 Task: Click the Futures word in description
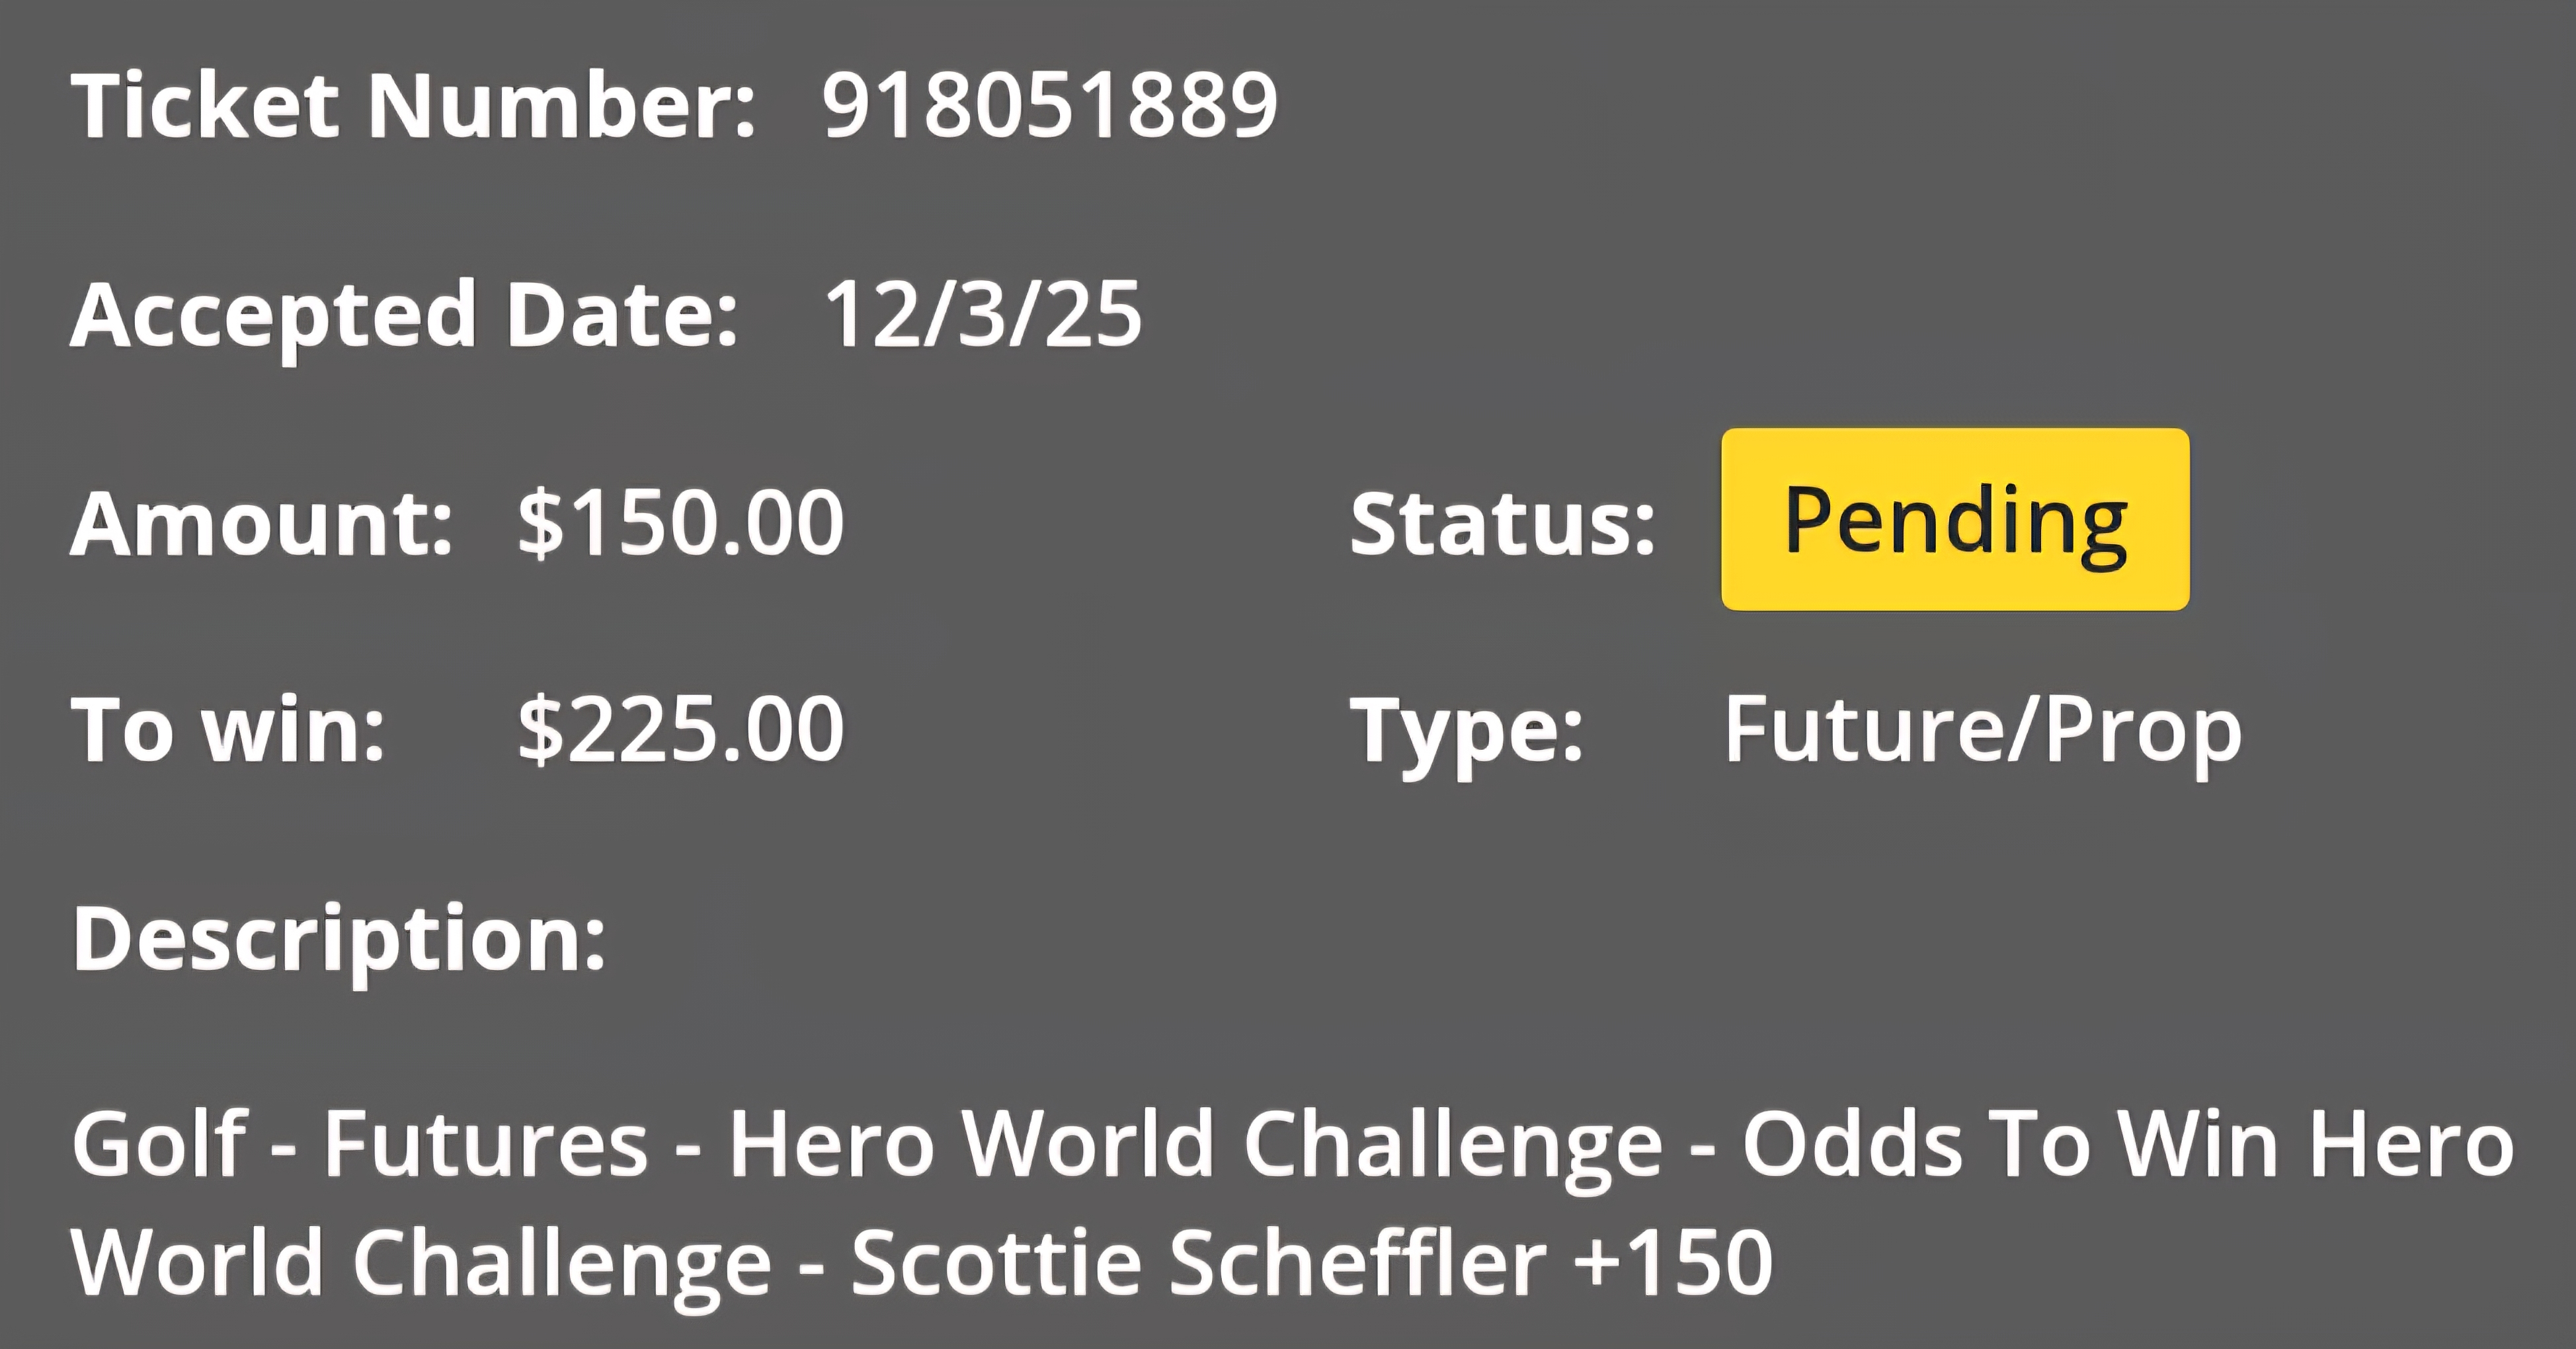click(x=486, y=1145)
